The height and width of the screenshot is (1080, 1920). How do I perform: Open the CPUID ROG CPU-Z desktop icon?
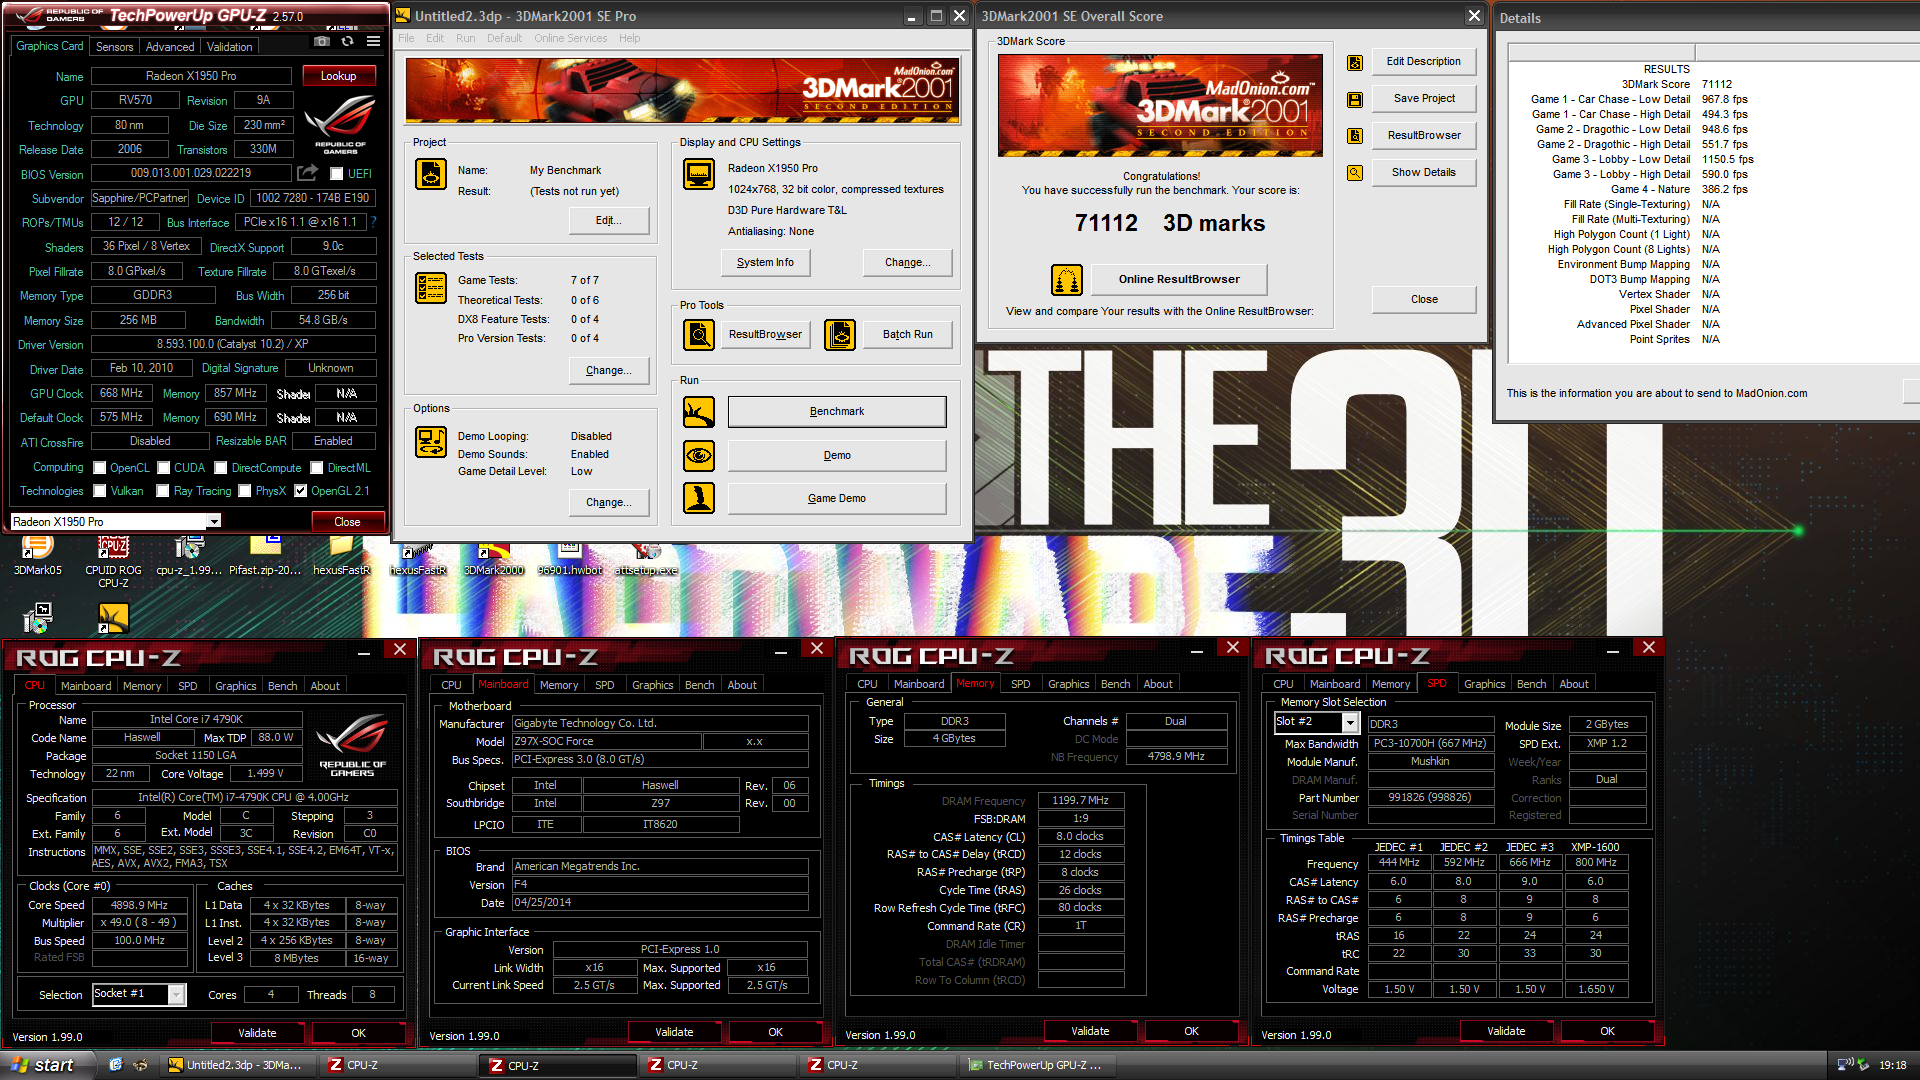[x=113, y=560]
